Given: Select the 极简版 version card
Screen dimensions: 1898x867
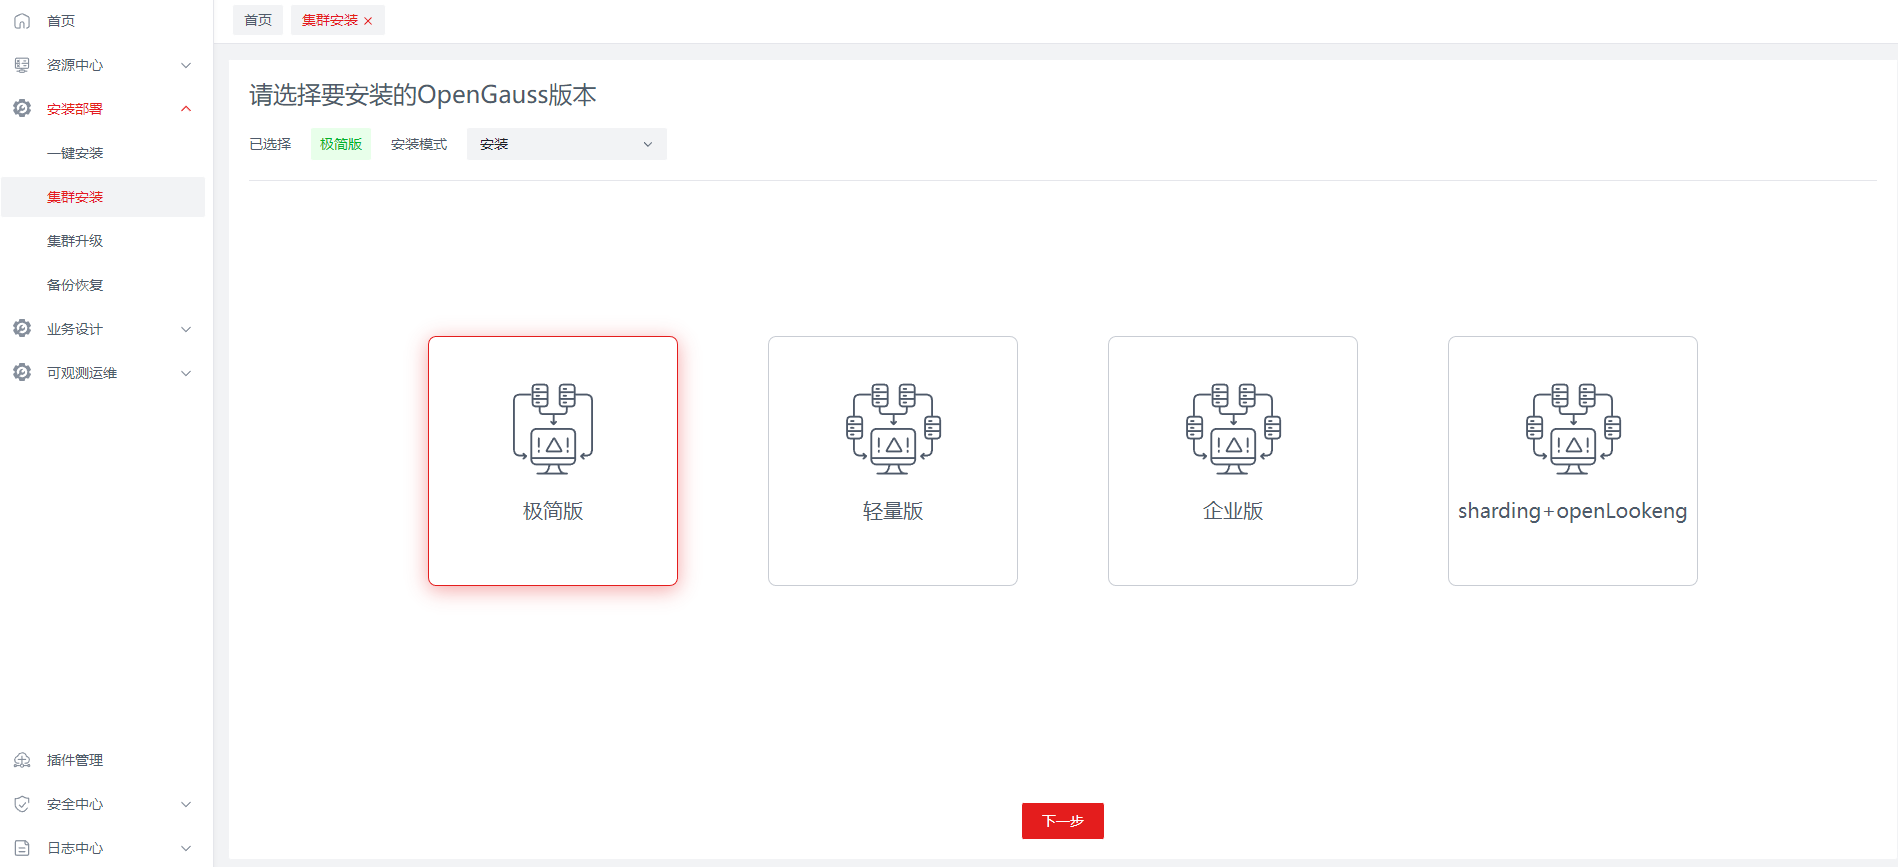Looking at the screenshot, I should coord(553,461).
